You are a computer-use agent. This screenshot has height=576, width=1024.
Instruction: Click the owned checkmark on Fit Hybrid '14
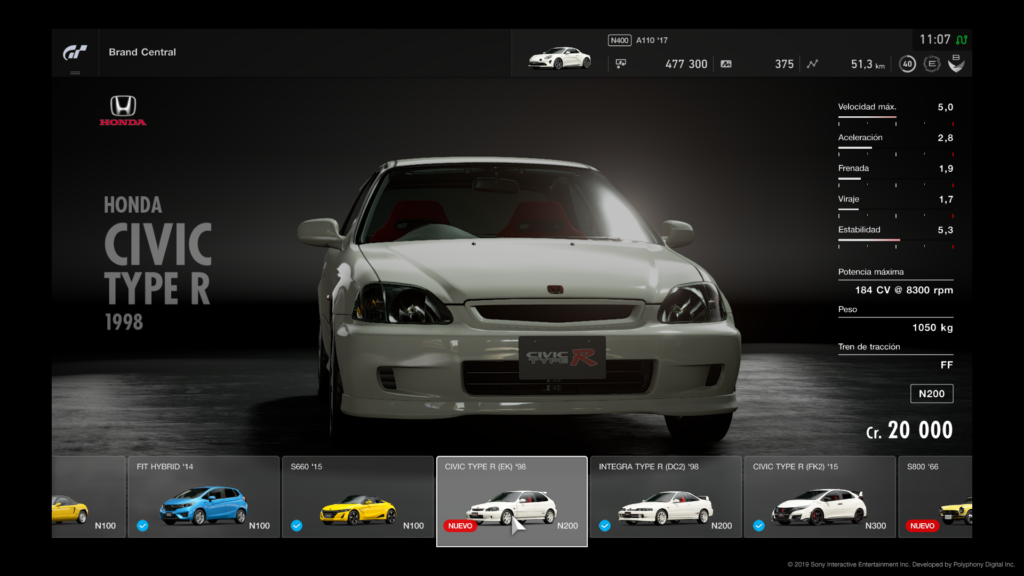pyautogui.click(x=142, y=526)
